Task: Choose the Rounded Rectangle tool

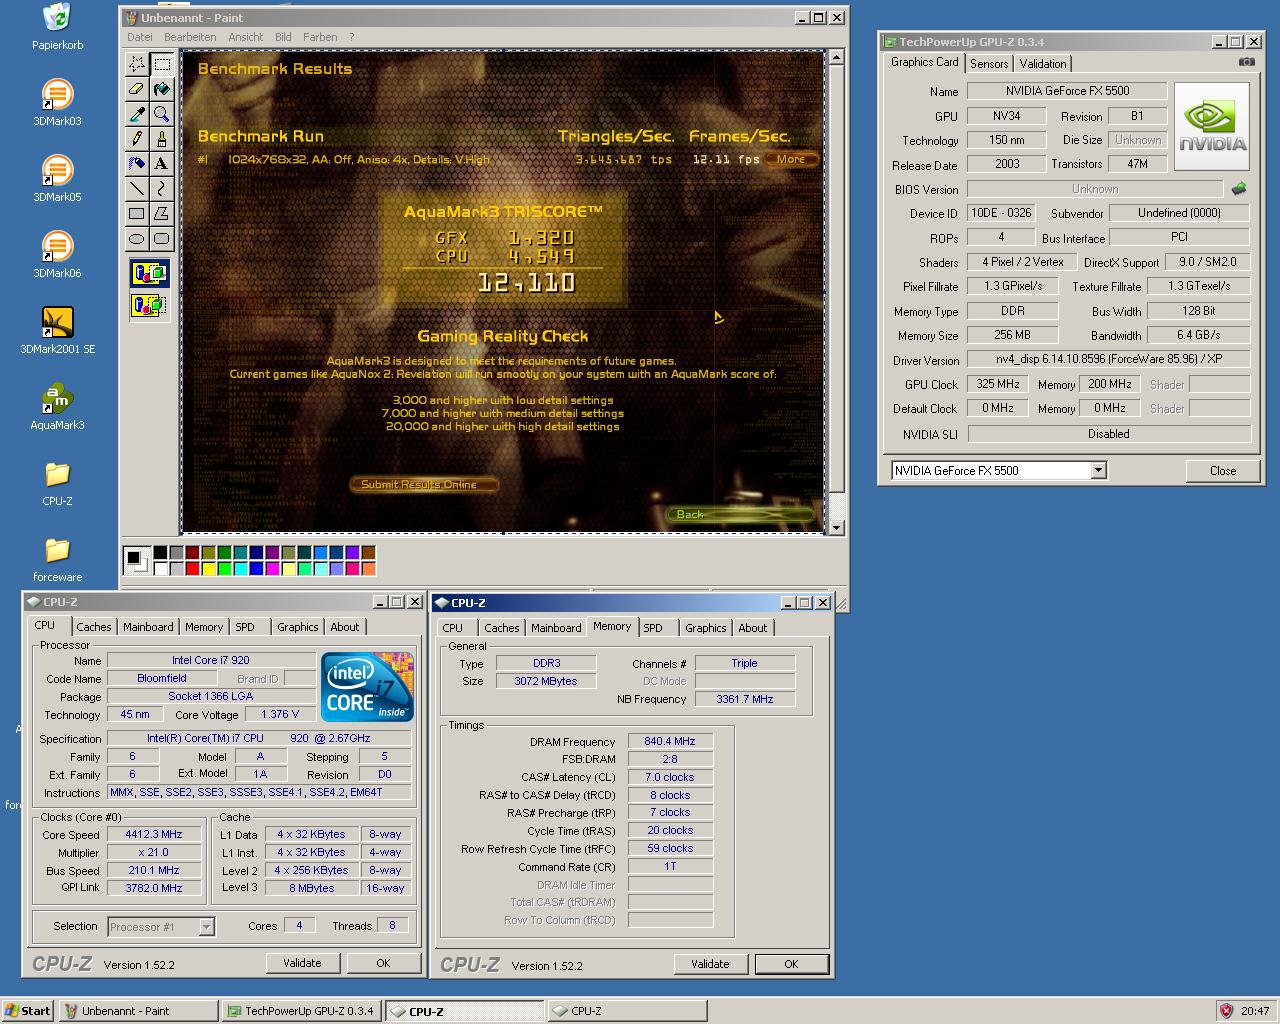Action: [161, 238]
